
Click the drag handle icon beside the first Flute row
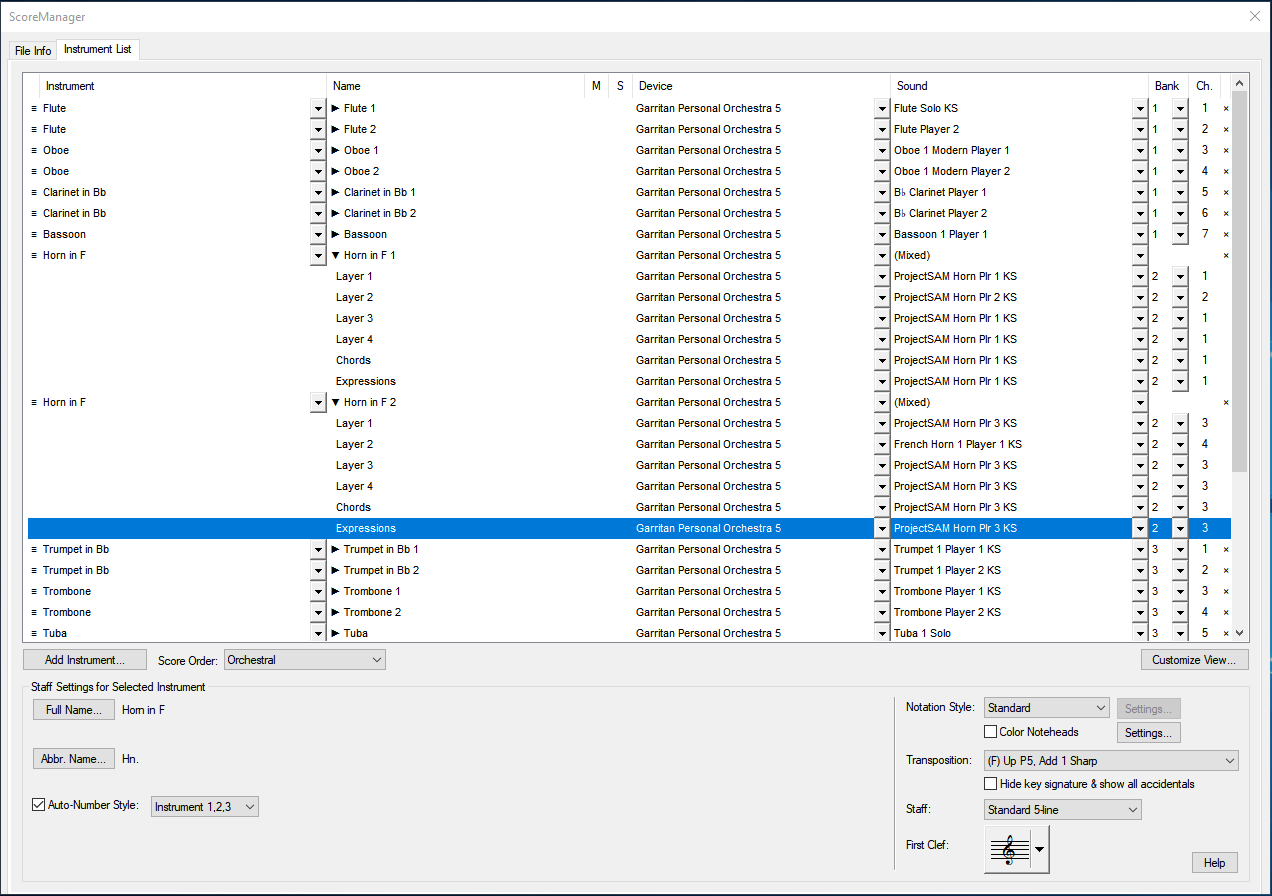point(34,108)
